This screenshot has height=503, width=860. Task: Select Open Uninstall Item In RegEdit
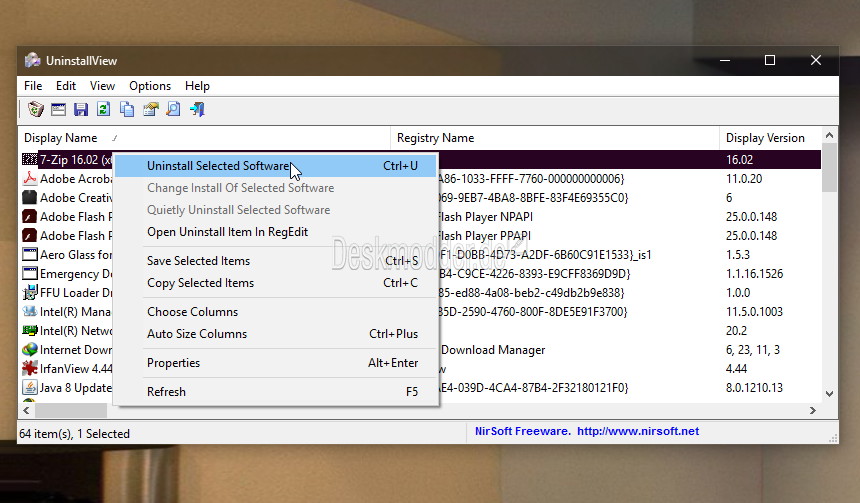276,231
